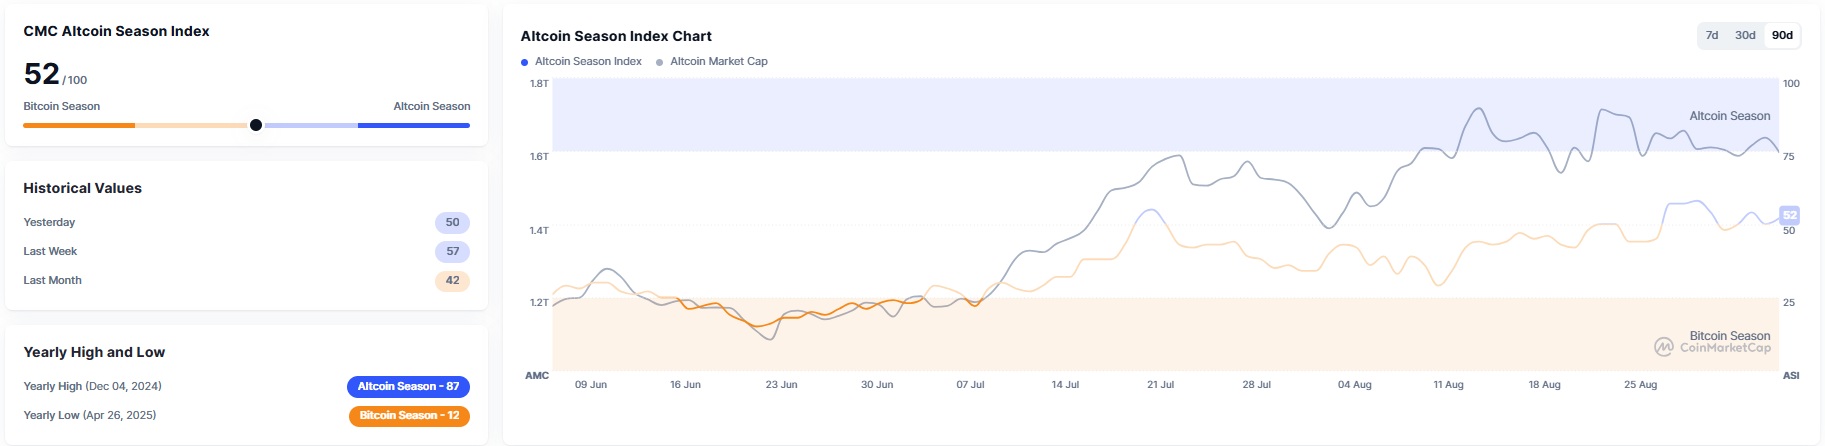
Task: Click the Altcoin Season - 87 badge
Action: pyautogui.click(x=408, y=387)
